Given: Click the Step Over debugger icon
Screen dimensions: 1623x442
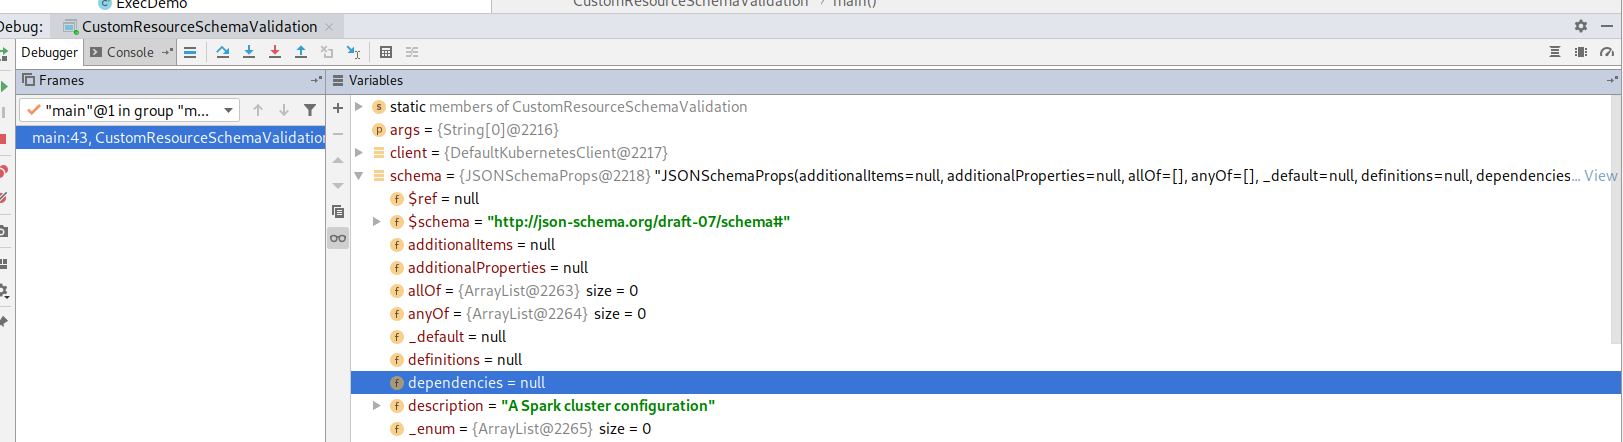Looking at the screenshot, I should click(x=223, y=52).
